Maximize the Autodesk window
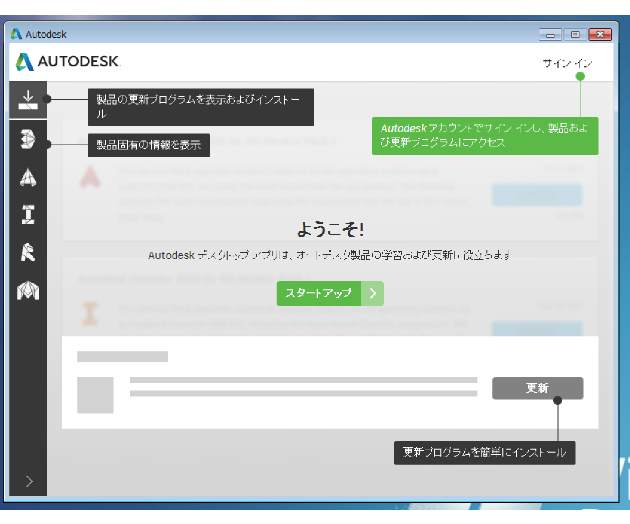The image size is (630, 524). (575, 35)
